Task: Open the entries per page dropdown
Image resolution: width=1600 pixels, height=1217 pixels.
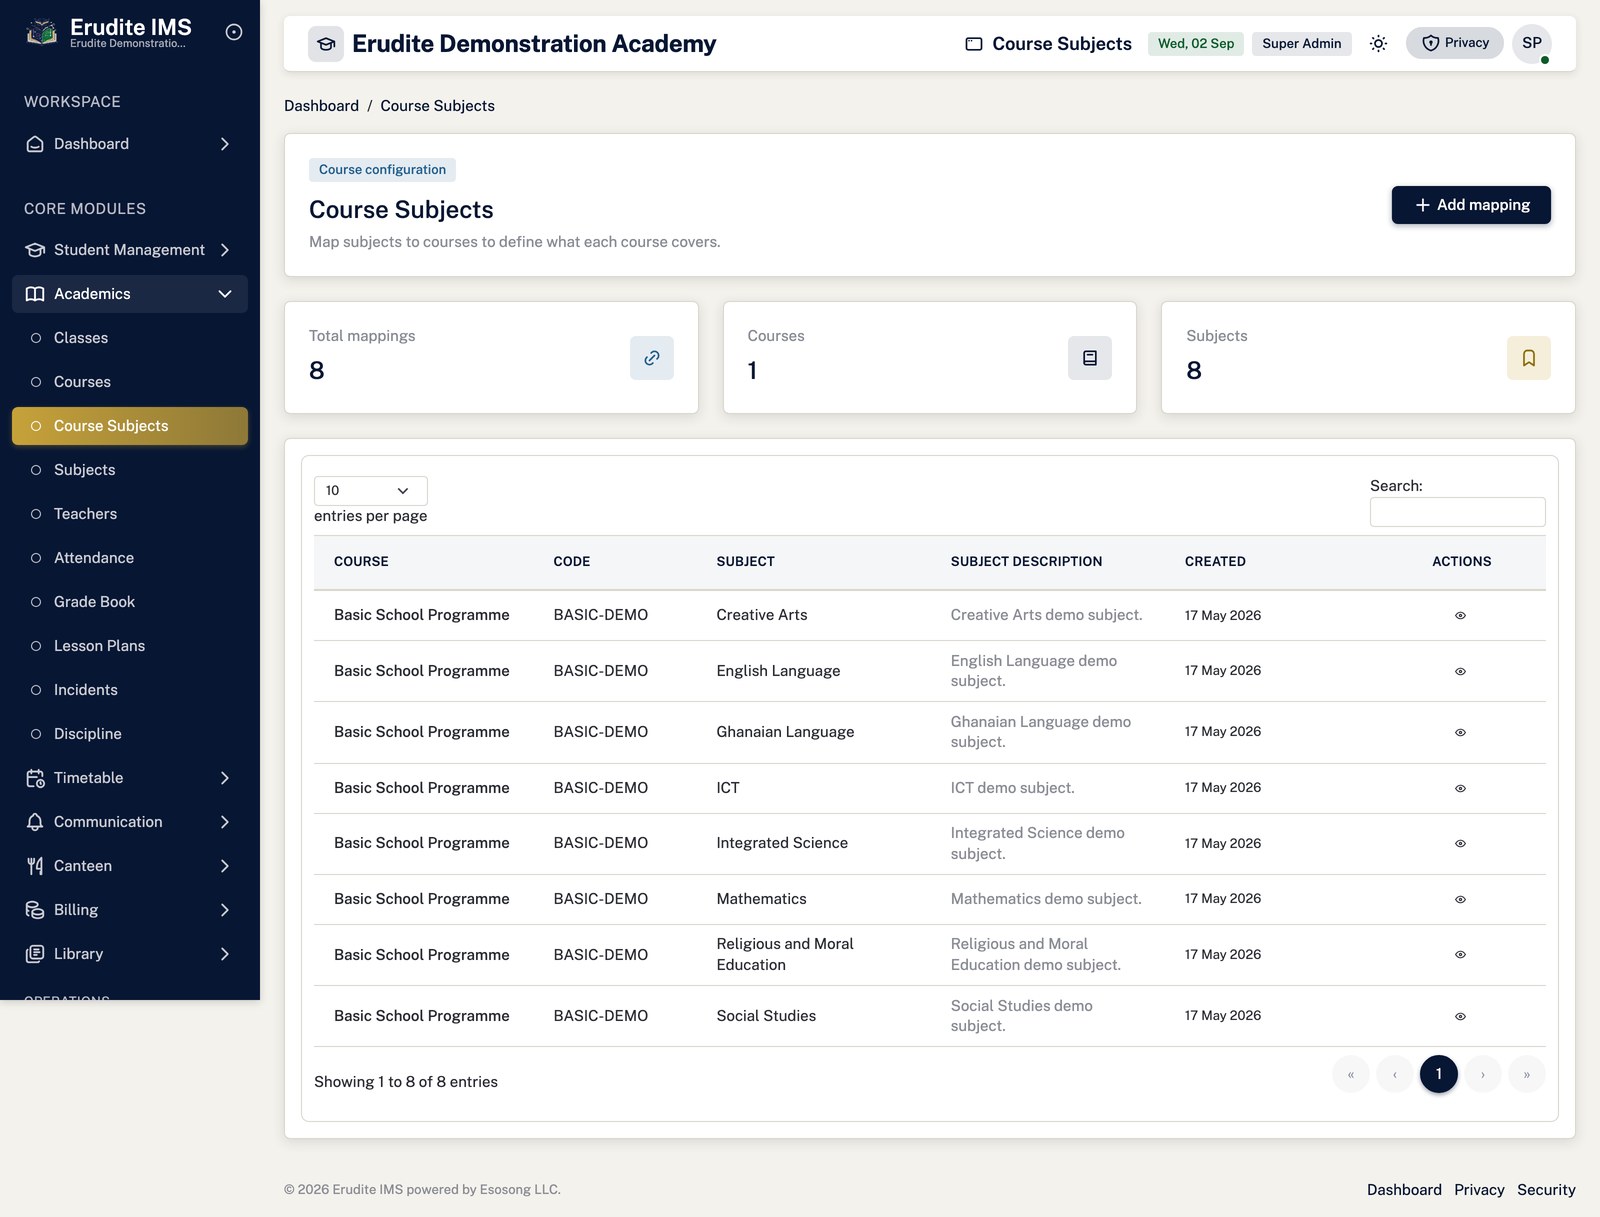Action: tap(370, 491)
